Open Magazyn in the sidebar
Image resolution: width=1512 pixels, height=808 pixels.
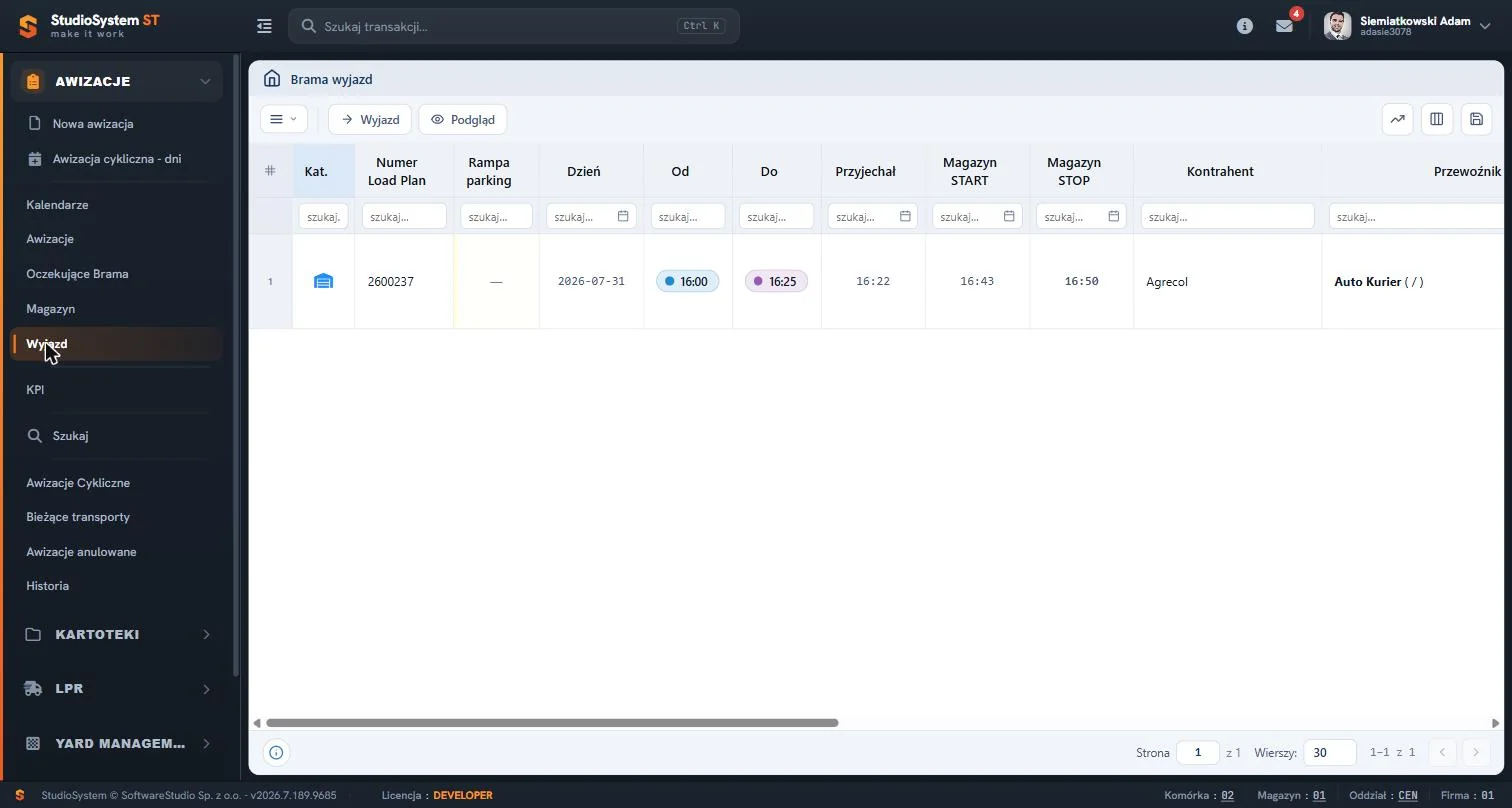point(51,309)
